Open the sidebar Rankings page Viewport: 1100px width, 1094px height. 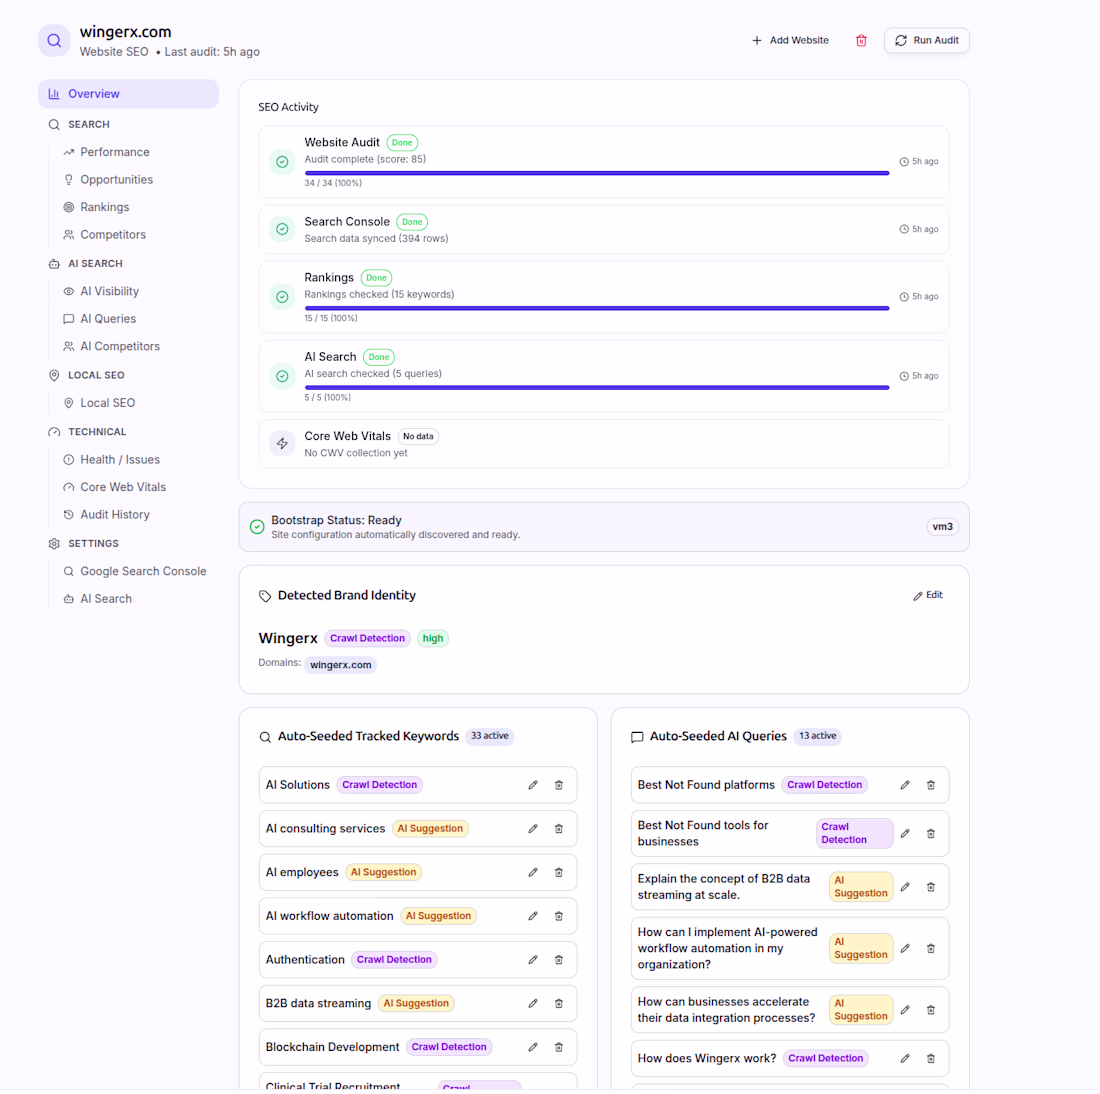tap(105, 207)
